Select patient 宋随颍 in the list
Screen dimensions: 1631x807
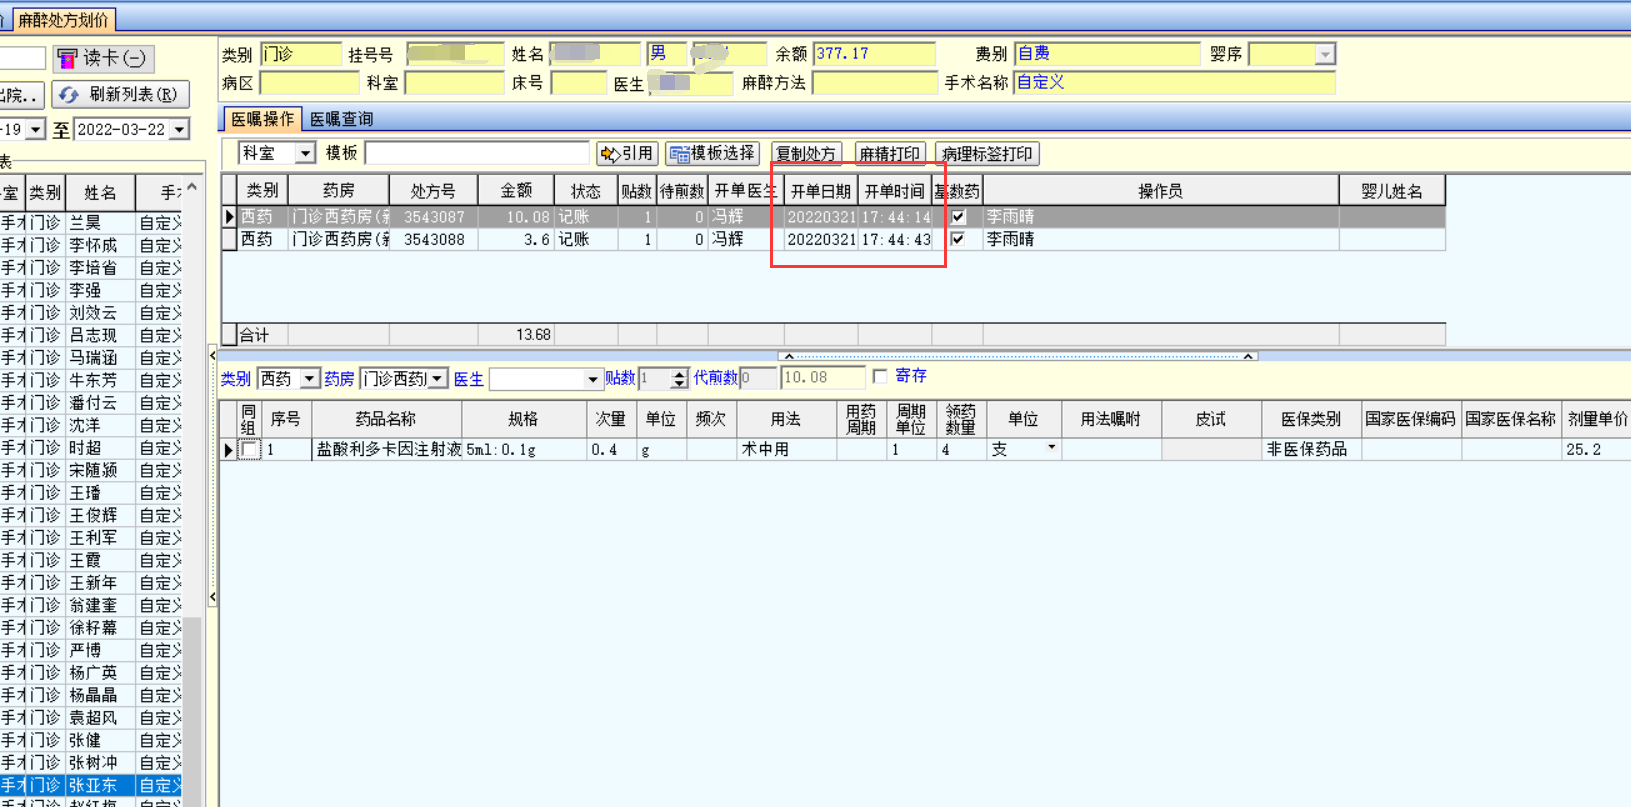pos(93,470)
